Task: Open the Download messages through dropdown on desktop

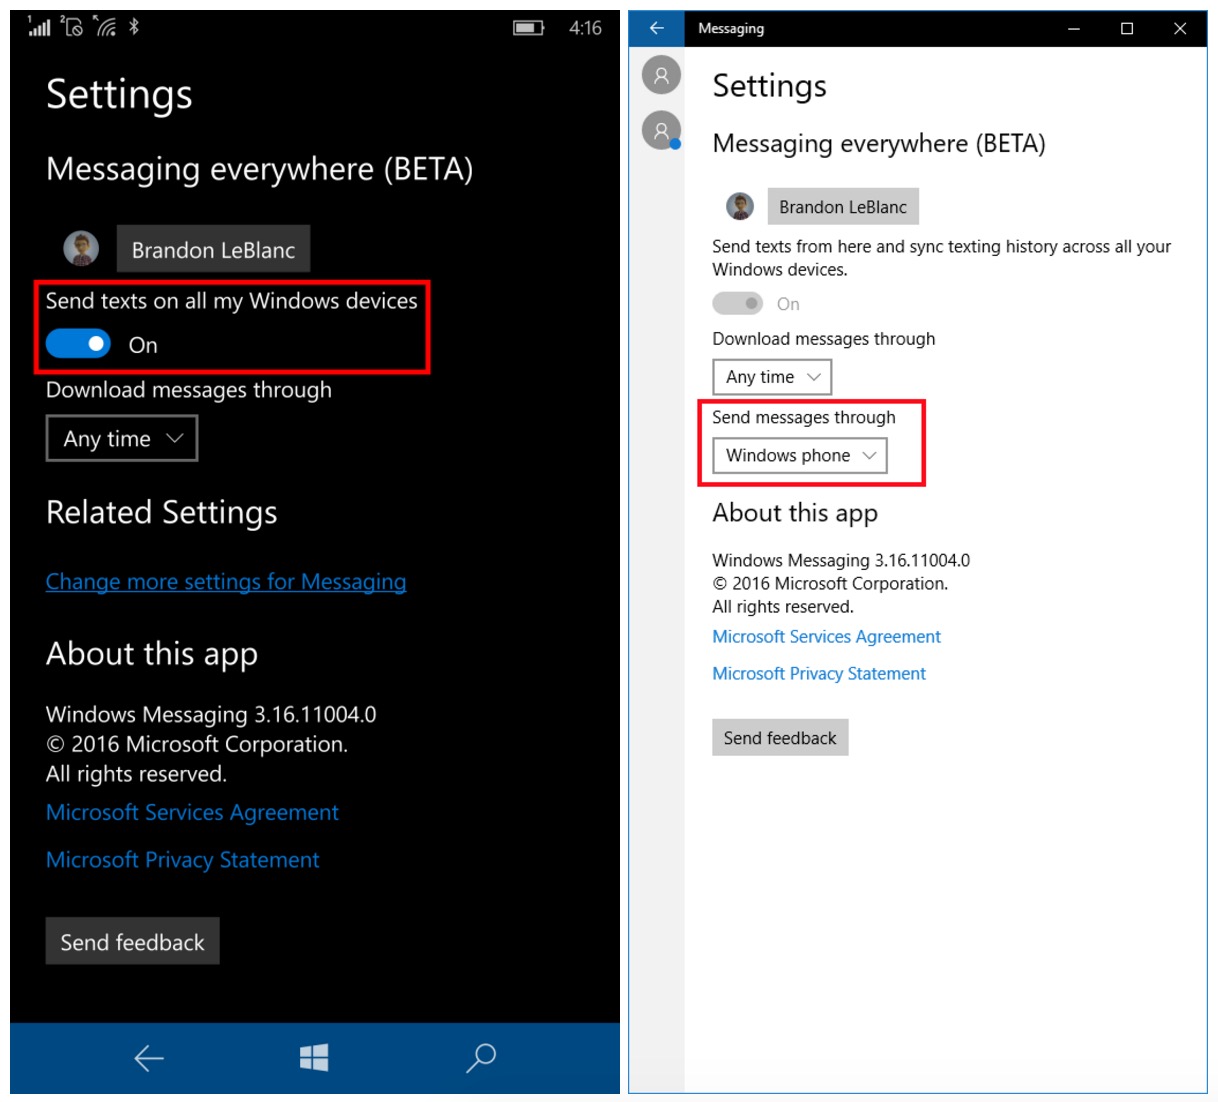Action: pos(771,377)
